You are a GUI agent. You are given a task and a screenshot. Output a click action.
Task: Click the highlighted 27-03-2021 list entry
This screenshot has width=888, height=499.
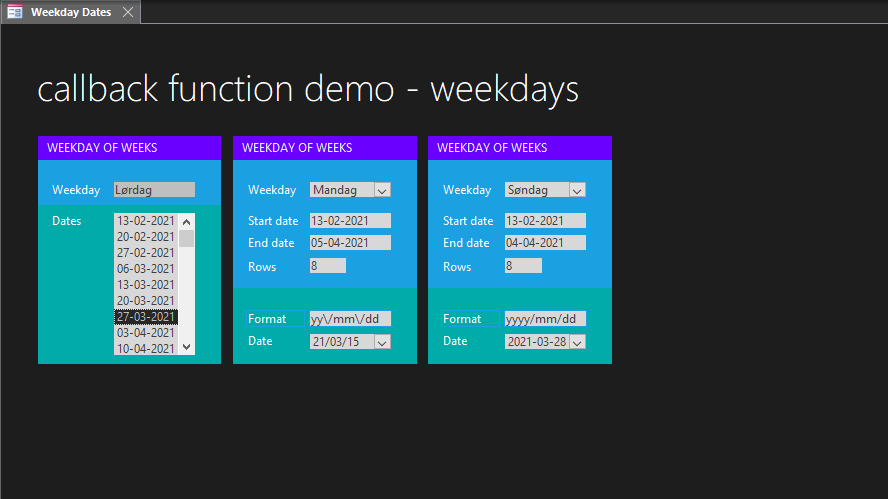tap(145, 317)
